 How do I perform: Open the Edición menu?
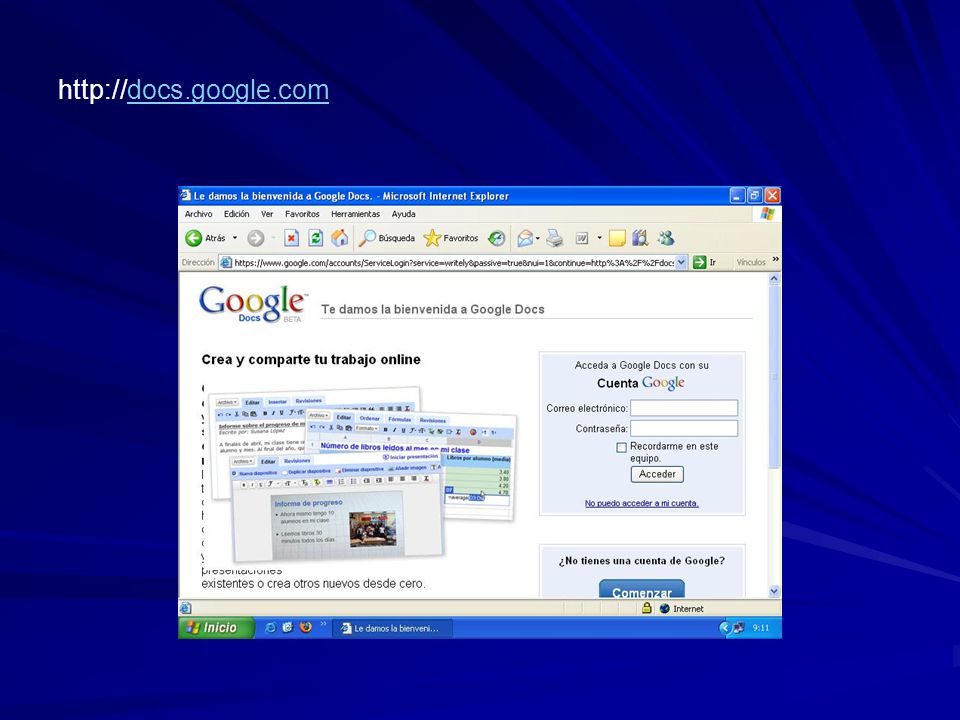pos(236,214)
